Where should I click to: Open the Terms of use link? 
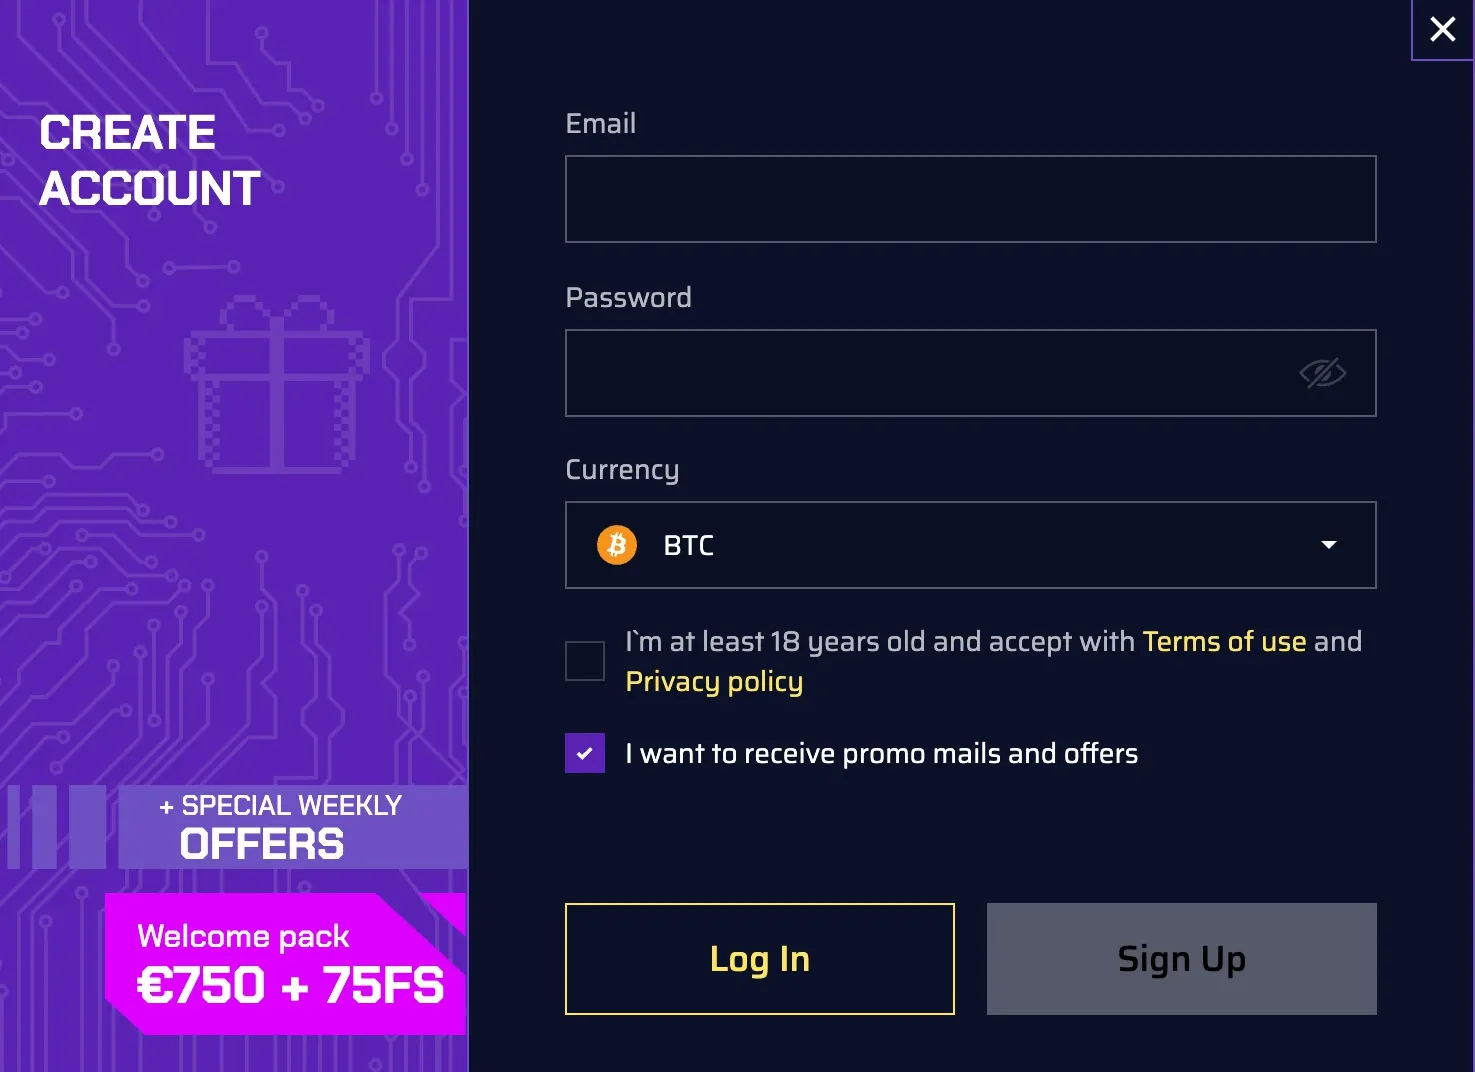click(1224, 641)
